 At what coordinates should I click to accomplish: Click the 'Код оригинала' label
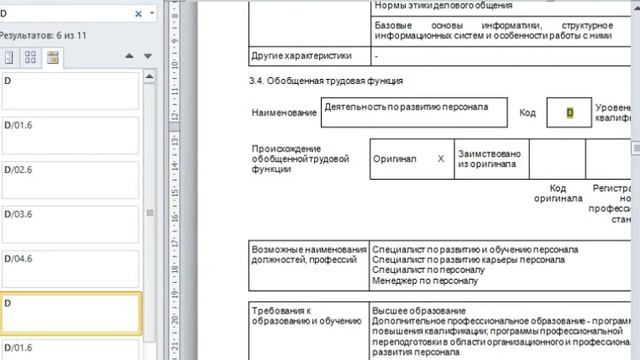tap(558, 193)
